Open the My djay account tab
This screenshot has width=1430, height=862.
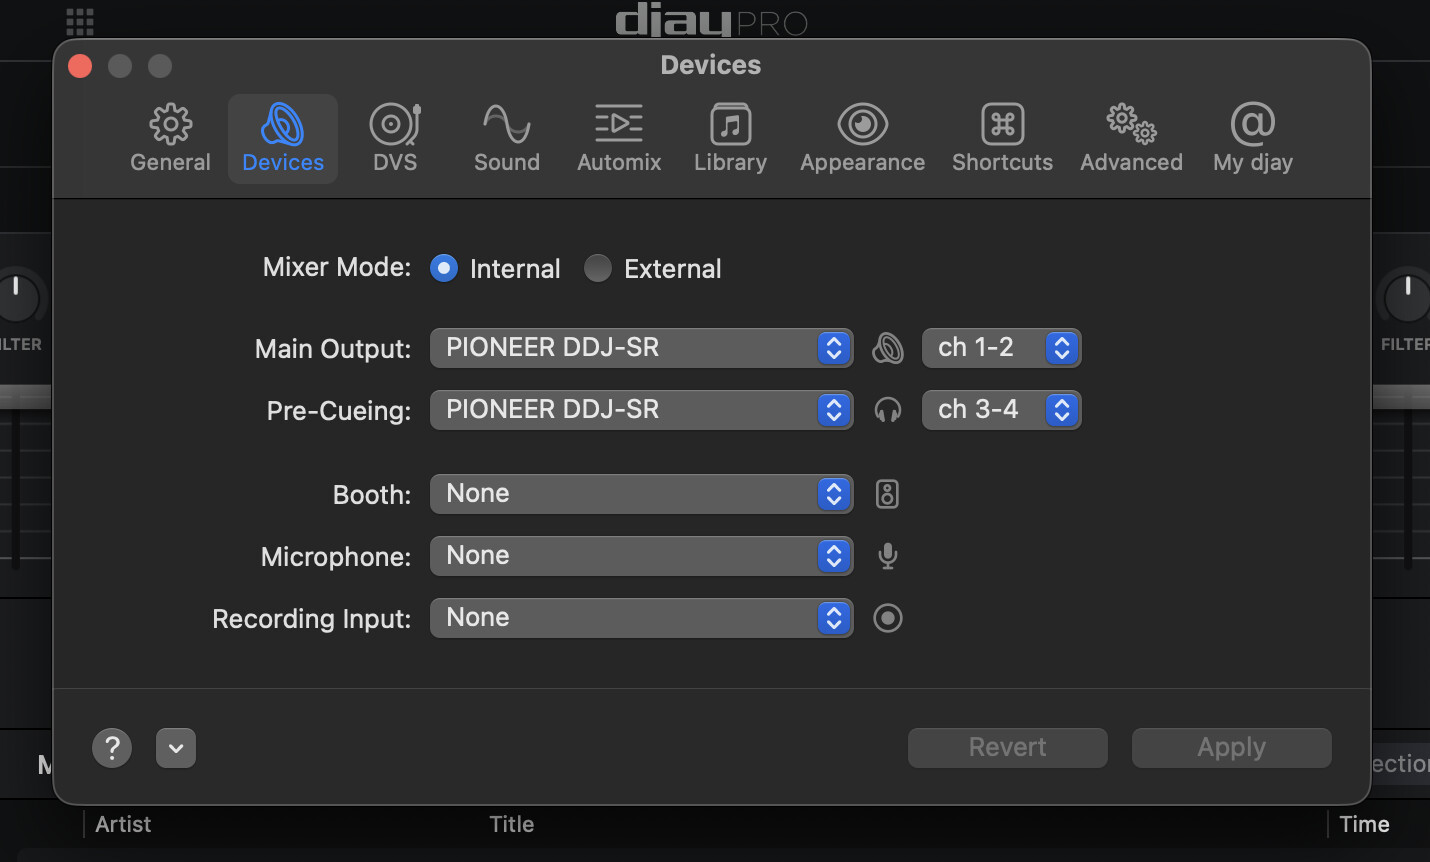click(x=1252, y=138)
